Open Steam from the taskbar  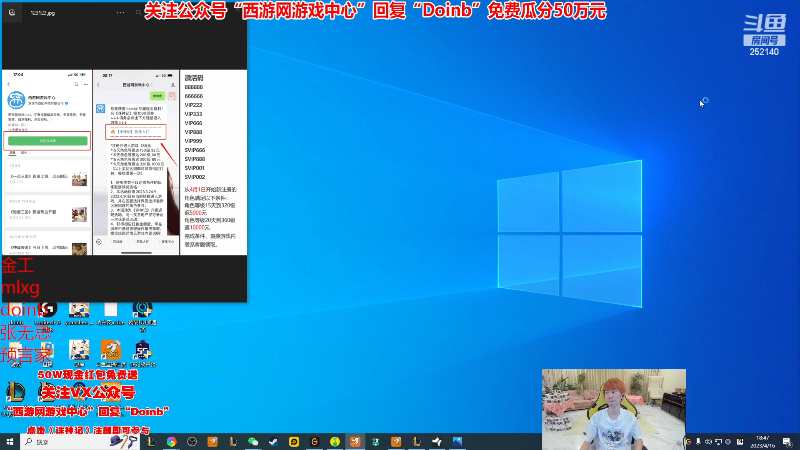[273, 442]
